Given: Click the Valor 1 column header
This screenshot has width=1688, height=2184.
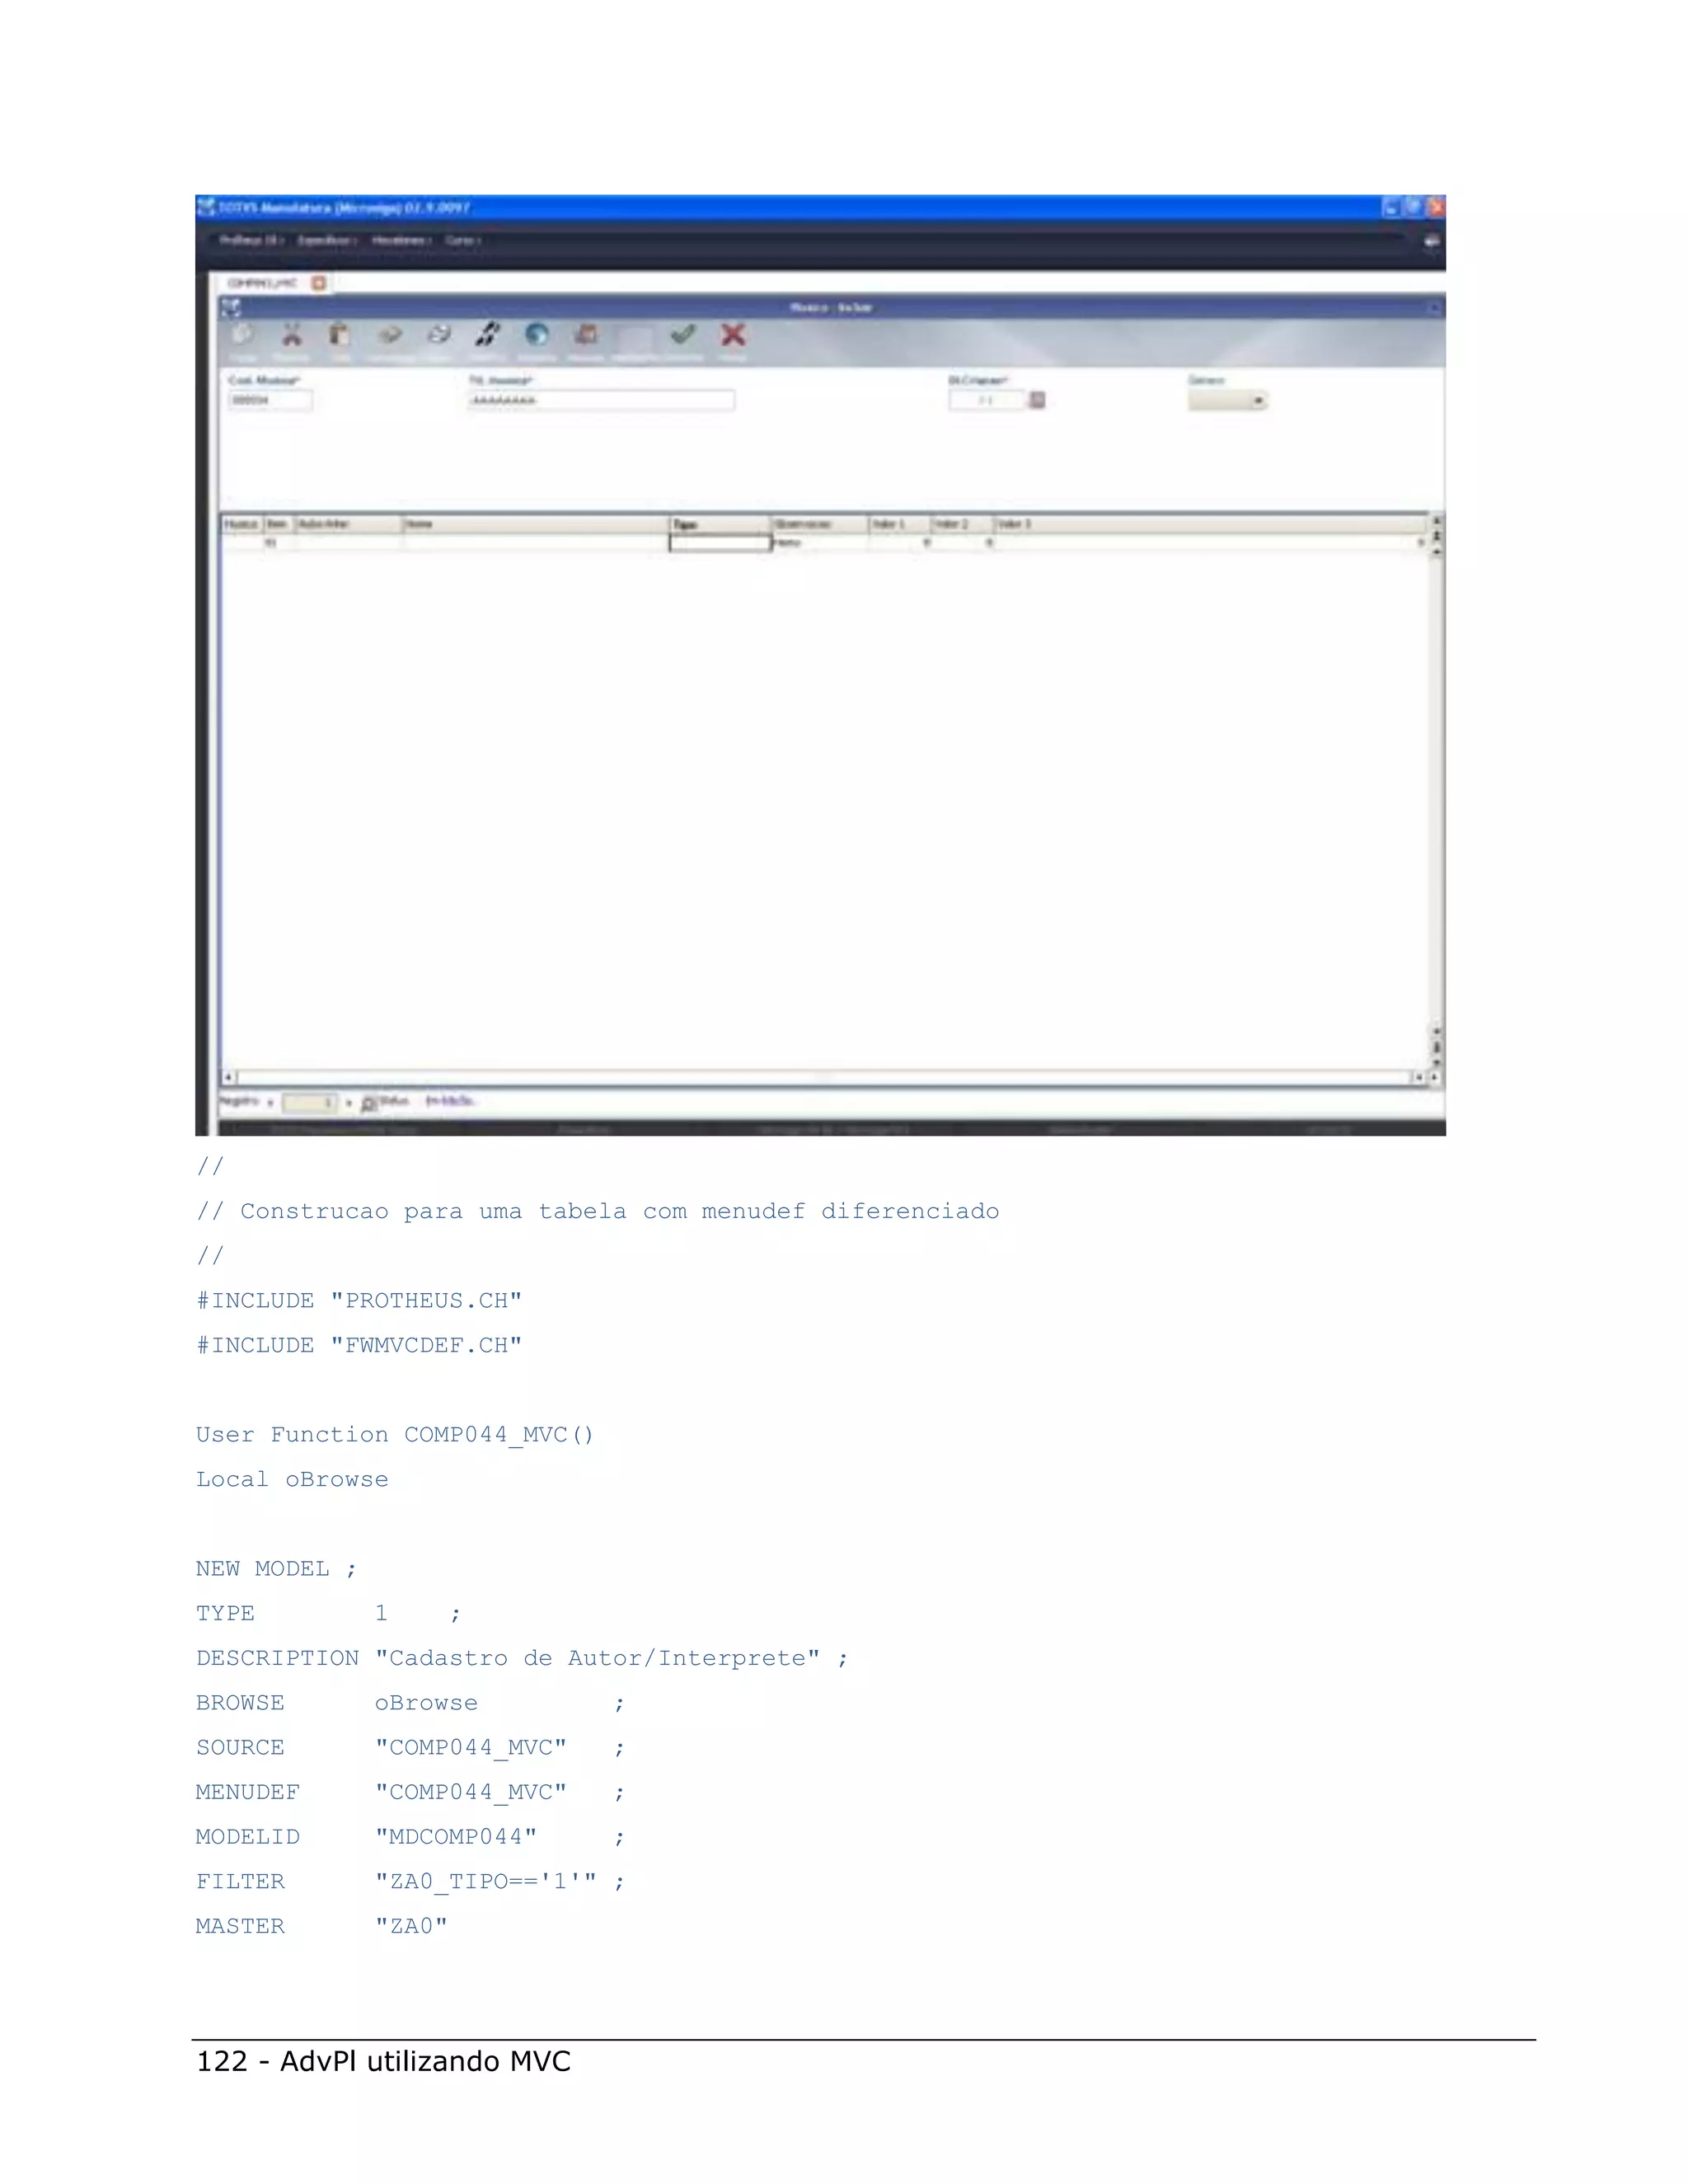Looking at the screenshot, I should tap(899, 524).
